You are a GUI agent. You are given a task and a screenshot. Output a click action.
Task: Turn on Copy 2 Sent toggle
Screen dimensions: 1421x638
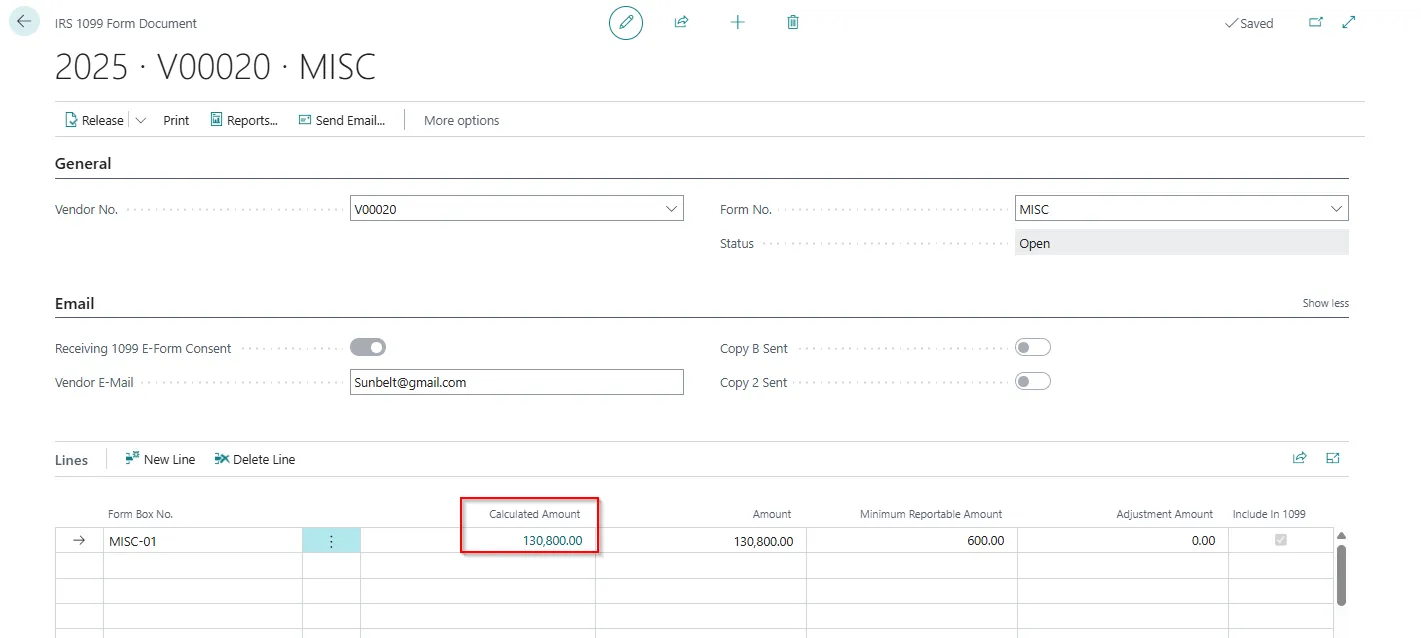click(1033, 382)
